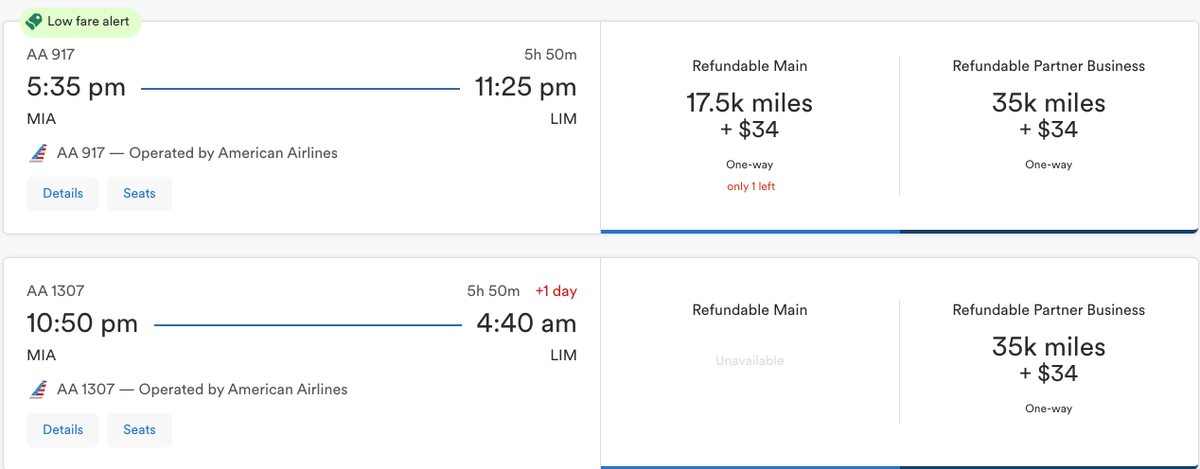View Seats for flight AA 1307
Screen dimensions: 1200x469
[139, 430]
